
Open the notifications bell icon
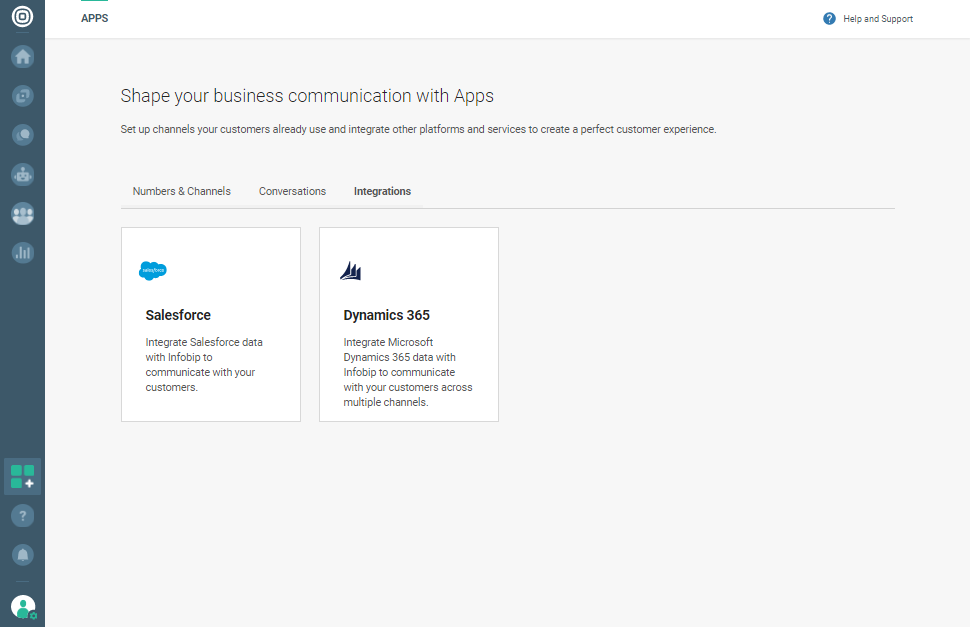(x=22, y=555)
